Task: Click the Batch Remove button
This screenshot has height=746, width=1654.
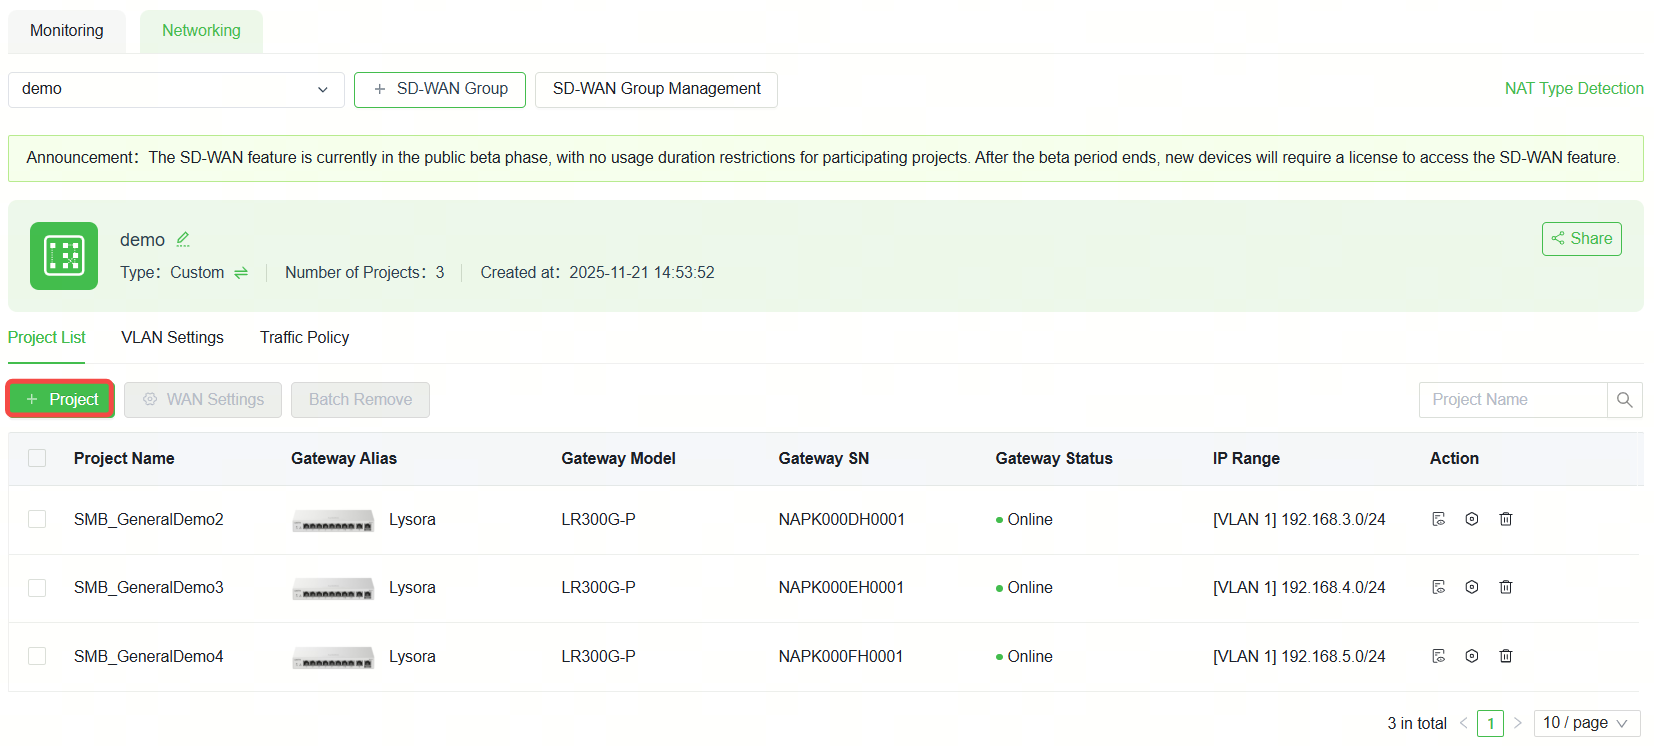Action: click(360, 400)
